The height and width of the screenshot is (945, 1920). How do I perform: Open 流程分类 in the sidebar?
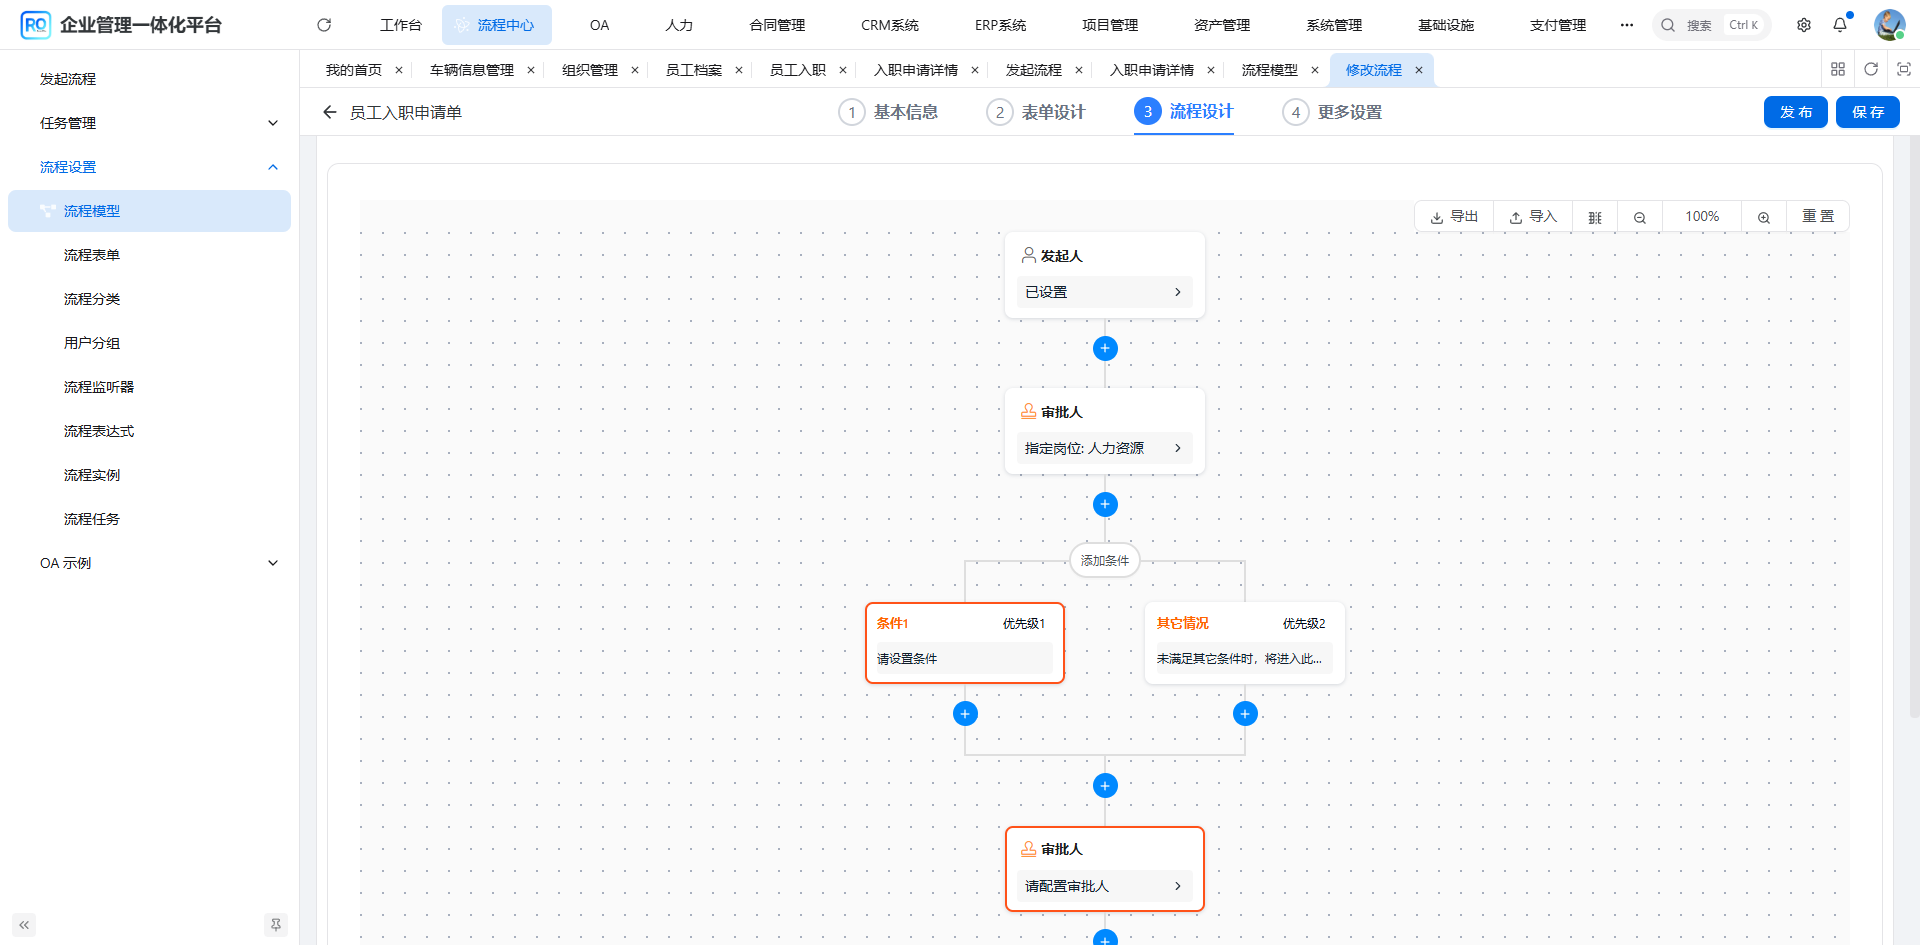tap(150, 299)
